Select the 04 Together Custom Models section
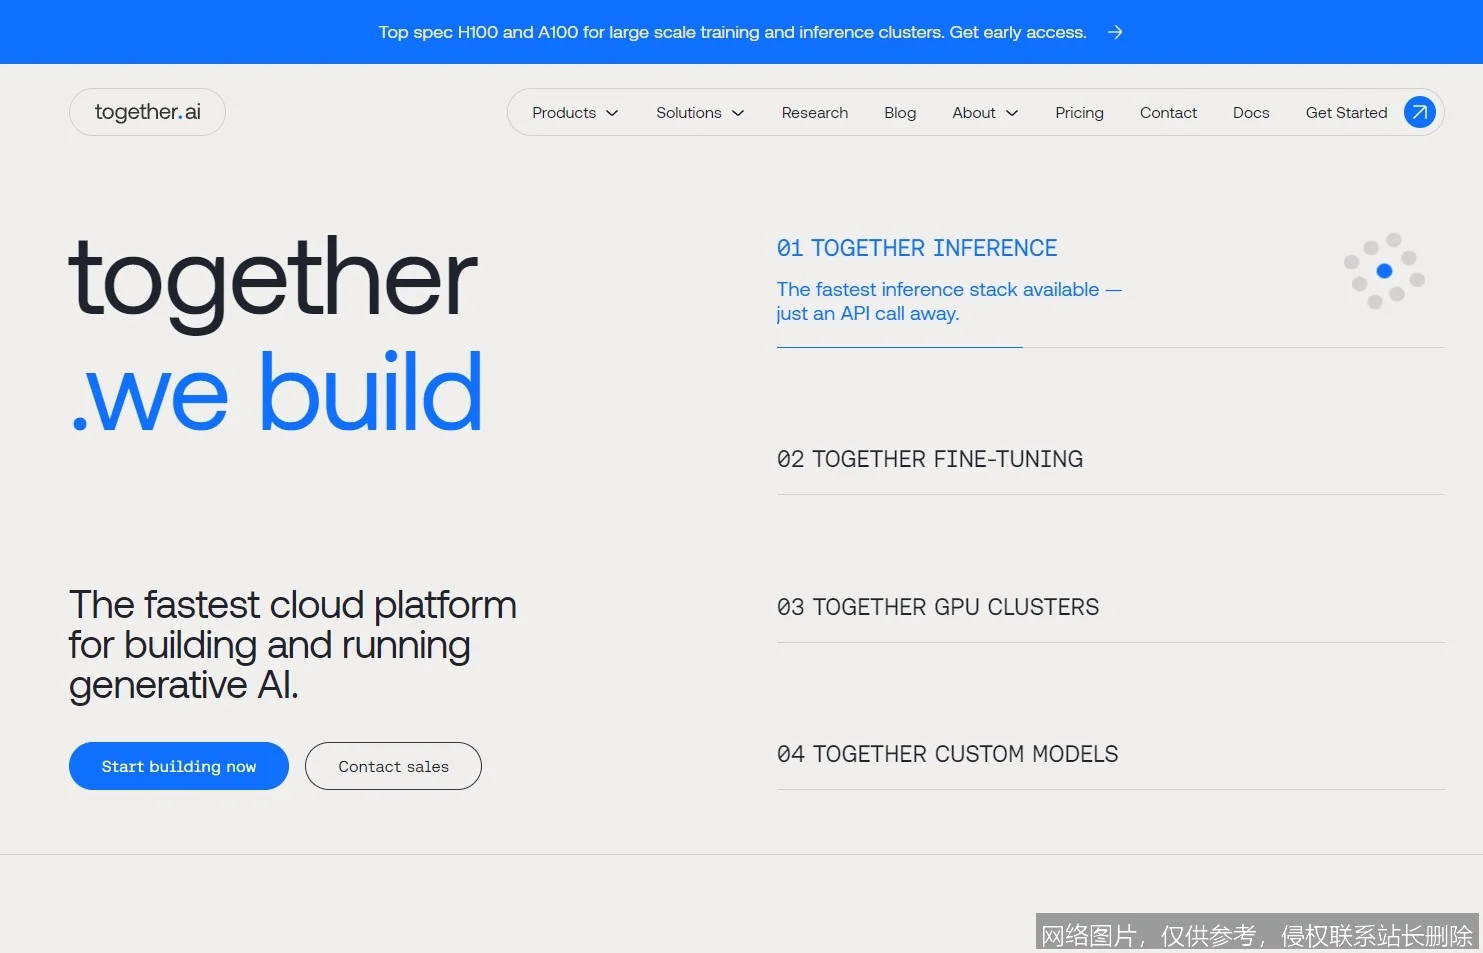The image size is (1483, 953). [947, 754]
